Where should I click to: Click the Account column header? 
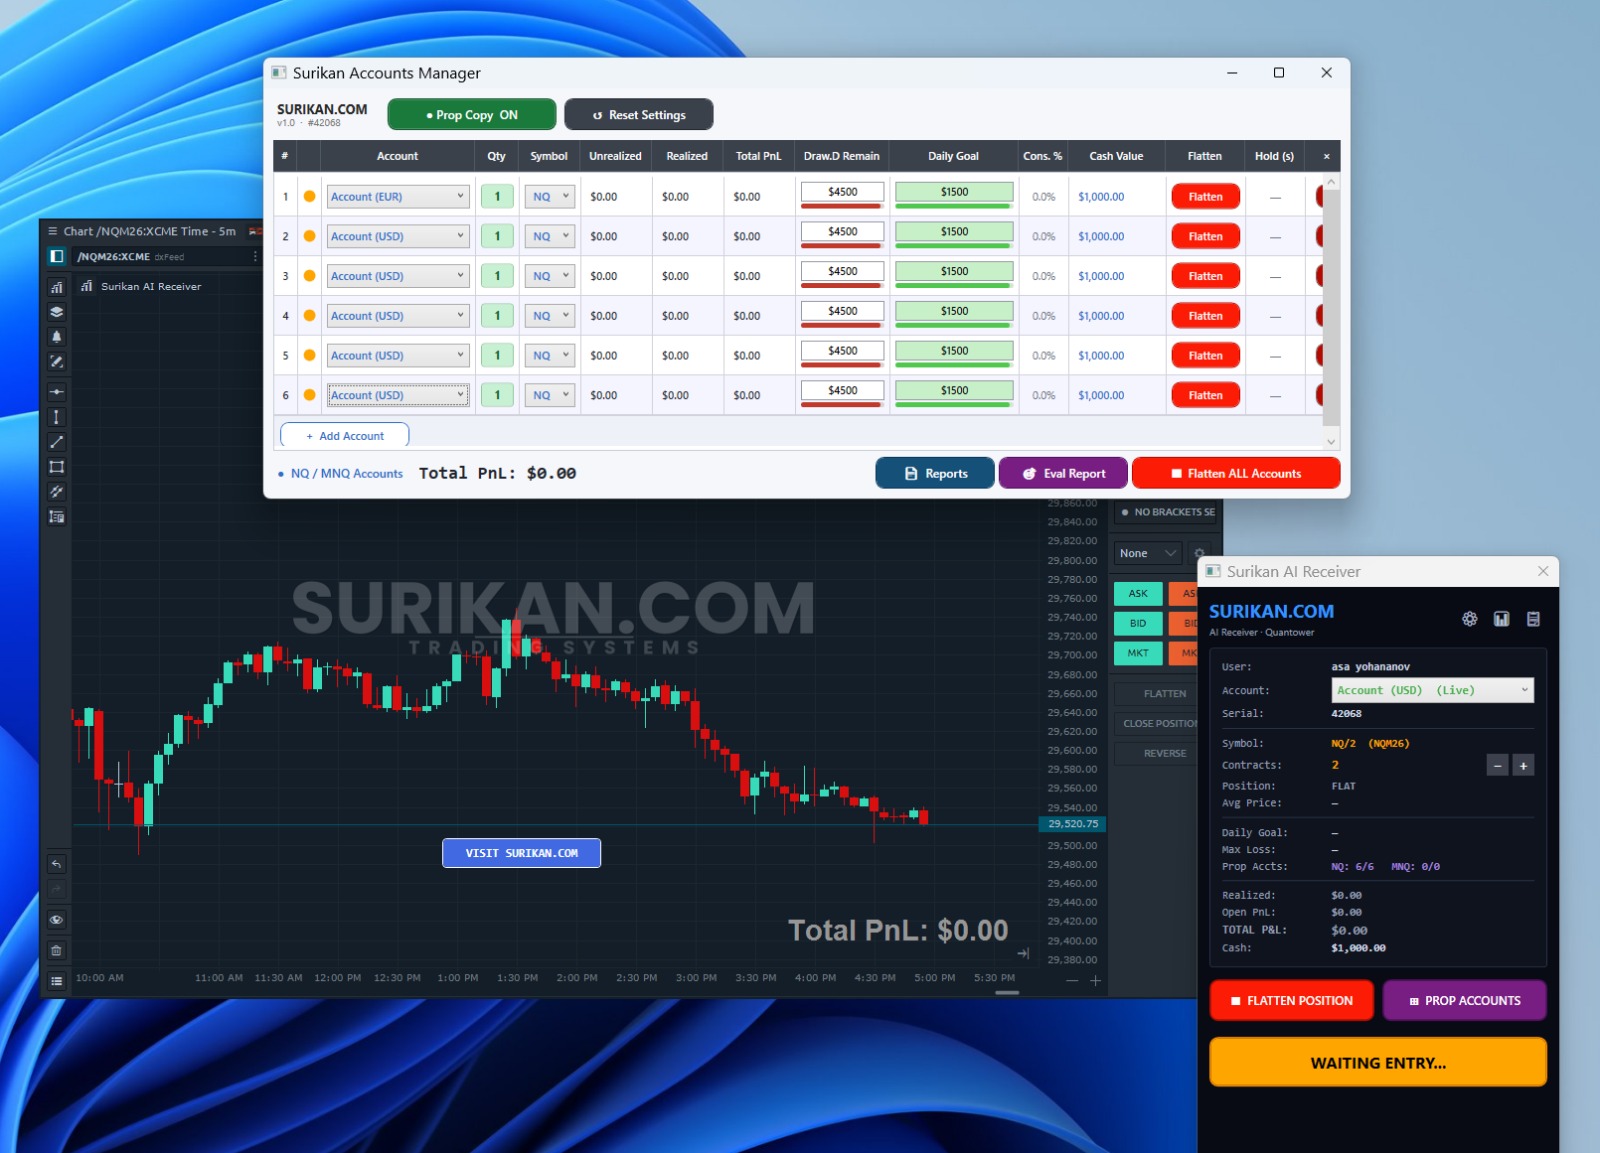click(x=397, y=156)
